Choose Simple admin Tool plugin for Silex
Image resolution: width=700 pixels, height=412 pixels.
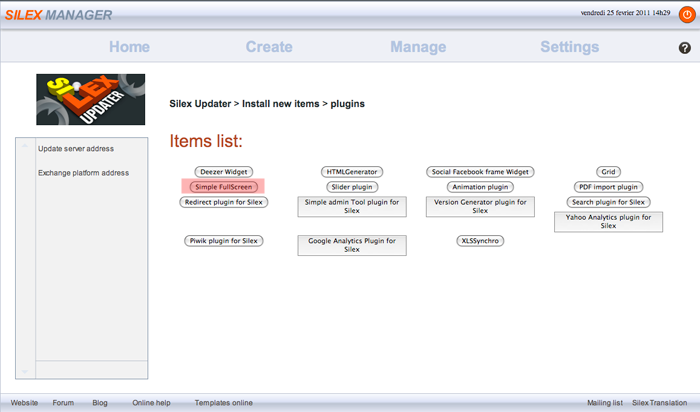(352, 206)
